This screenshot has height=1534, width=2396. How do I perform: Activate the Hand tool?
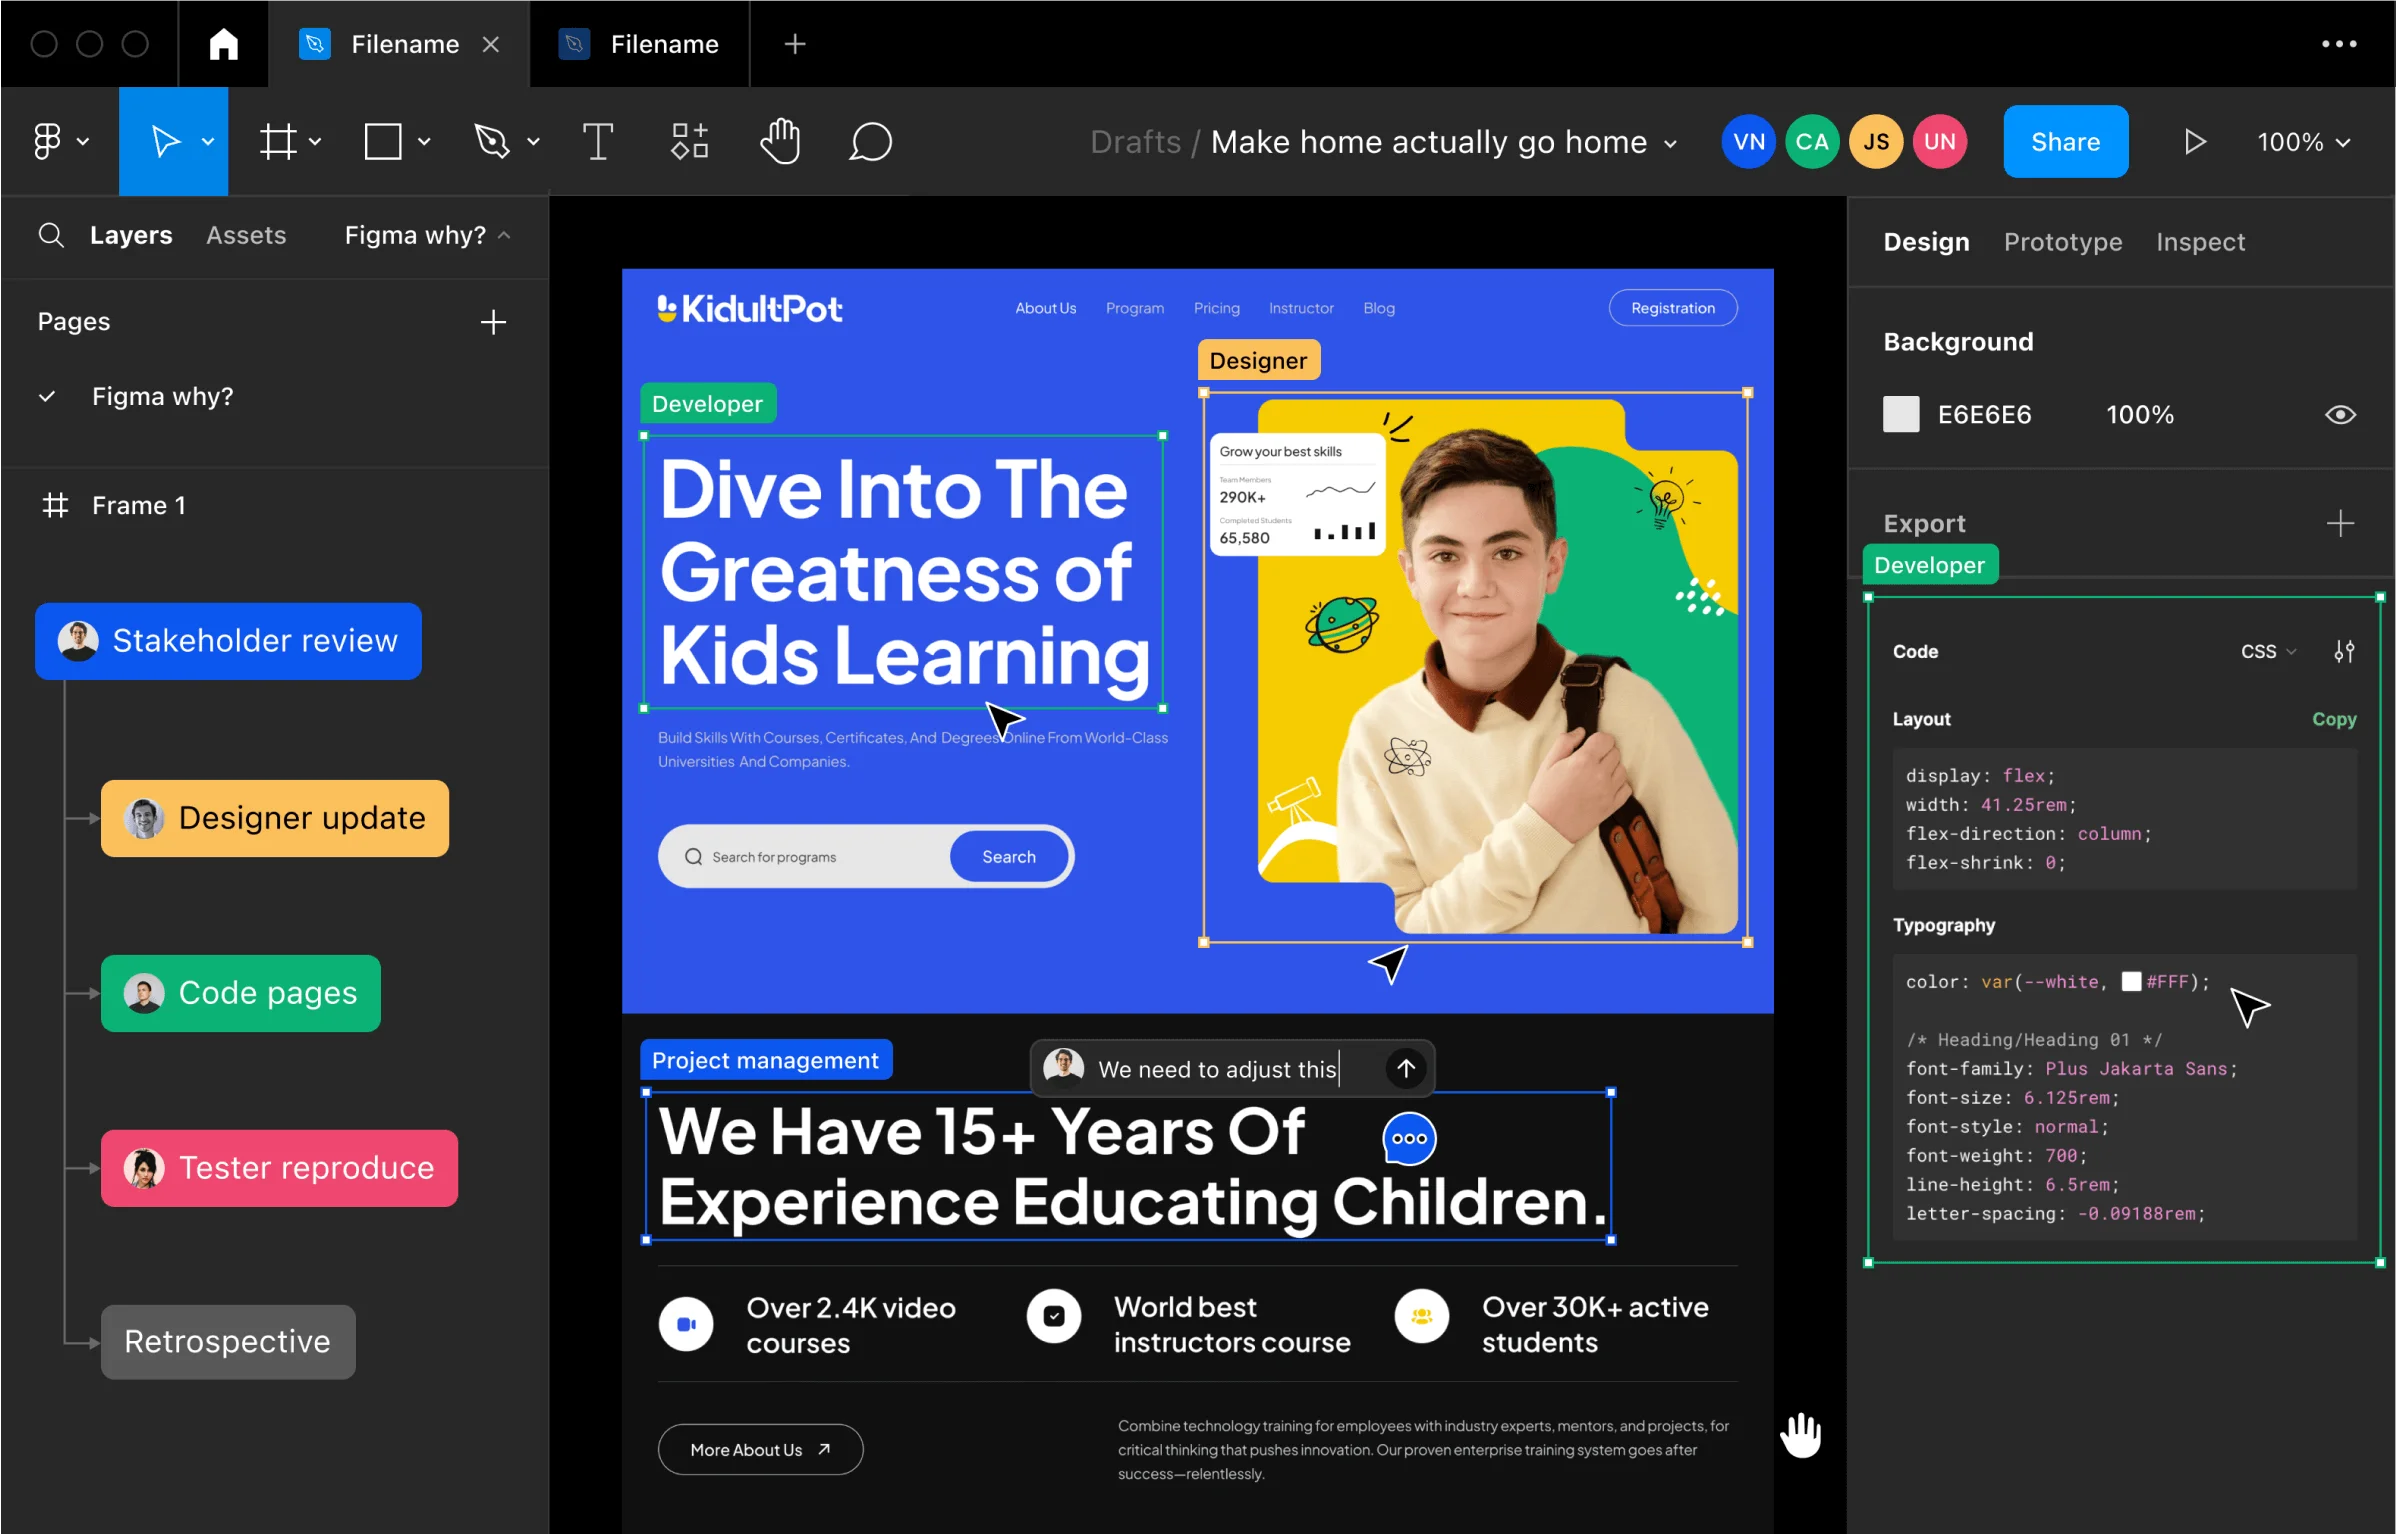[780, 141]
